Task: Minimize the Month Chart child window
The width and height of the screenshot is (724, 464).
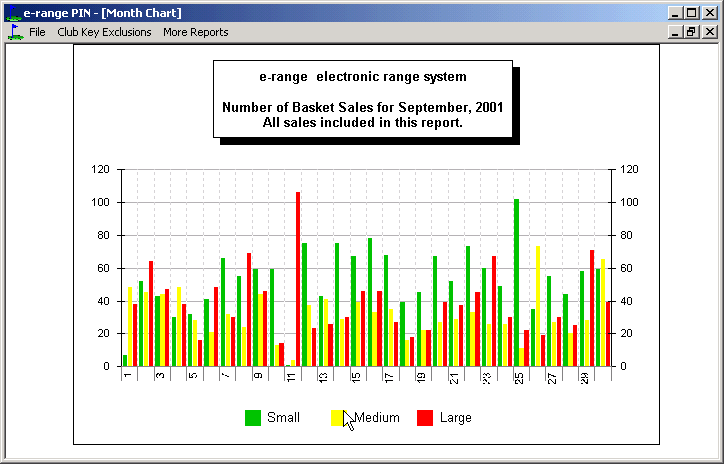Action: coord(676,32)
